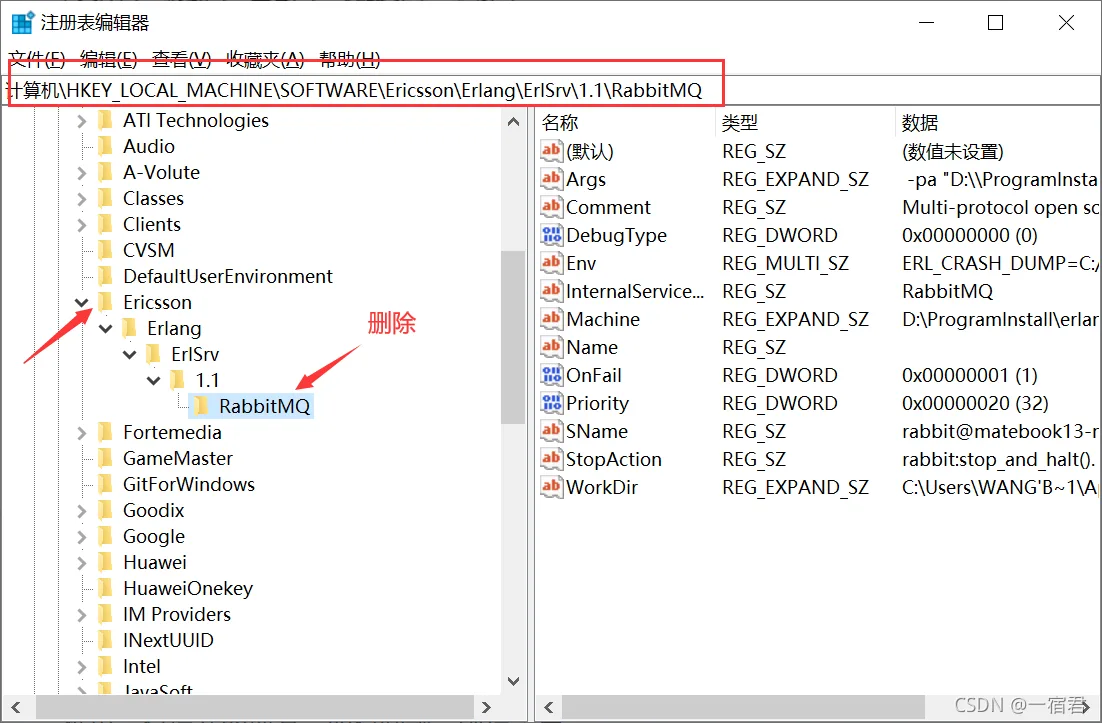The image size is (1102, 723).
Task: Open the 帮助(H) menu
Action: click(349, 60)
